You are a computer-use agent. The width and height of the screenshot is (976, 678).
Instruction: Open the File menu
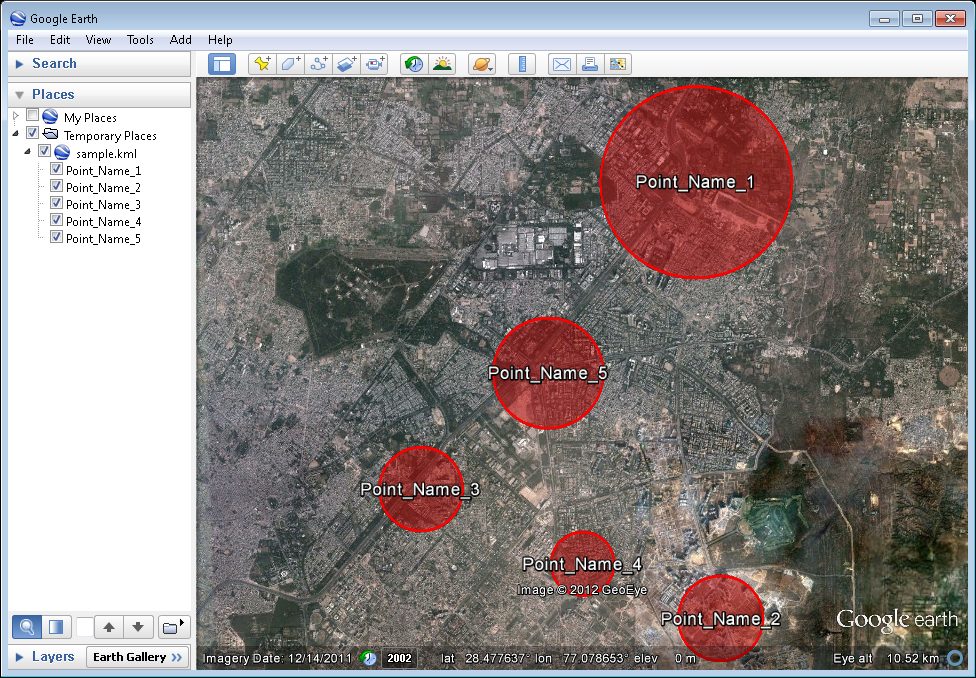(25, 40)
